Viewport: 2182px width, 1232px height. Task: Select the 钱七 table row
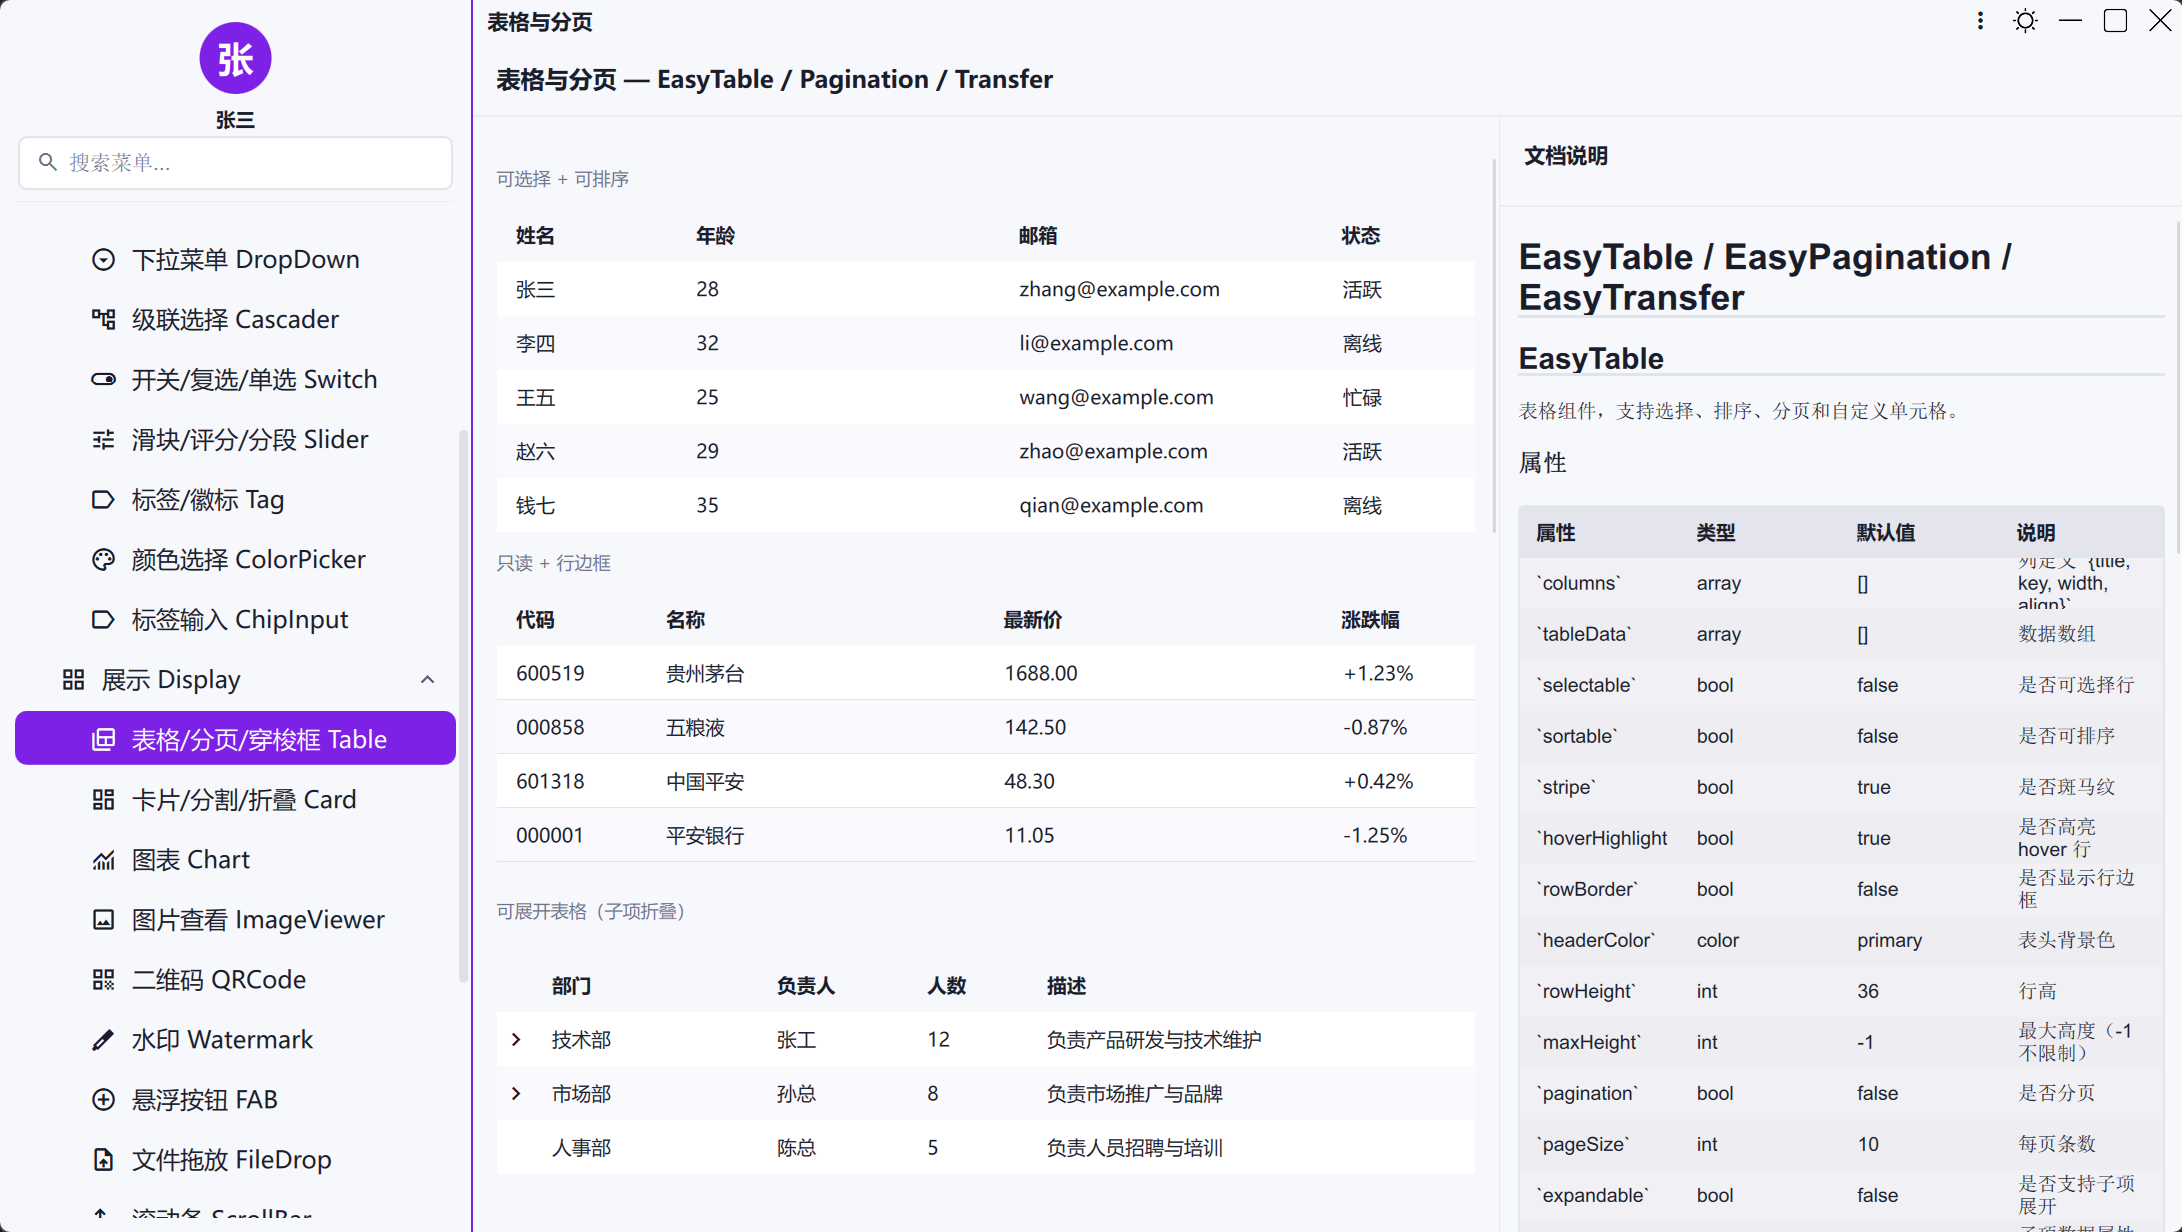pyautogui.click(x=985, y=506)
